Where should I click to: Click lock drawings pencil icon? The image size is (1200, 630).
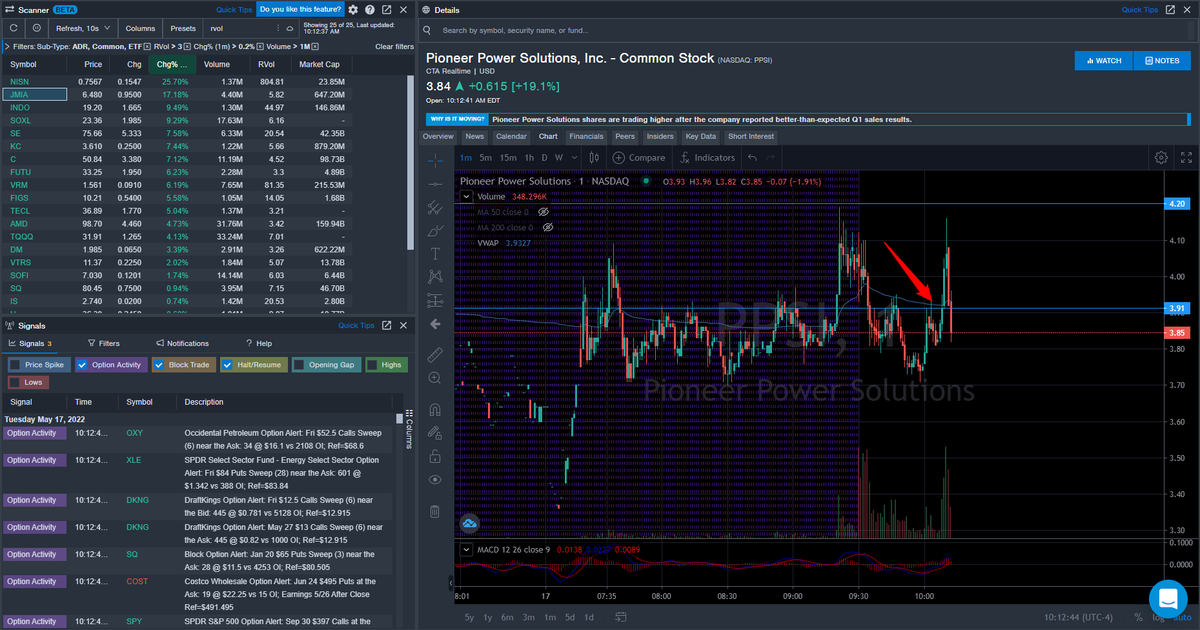tap(435, 433)
